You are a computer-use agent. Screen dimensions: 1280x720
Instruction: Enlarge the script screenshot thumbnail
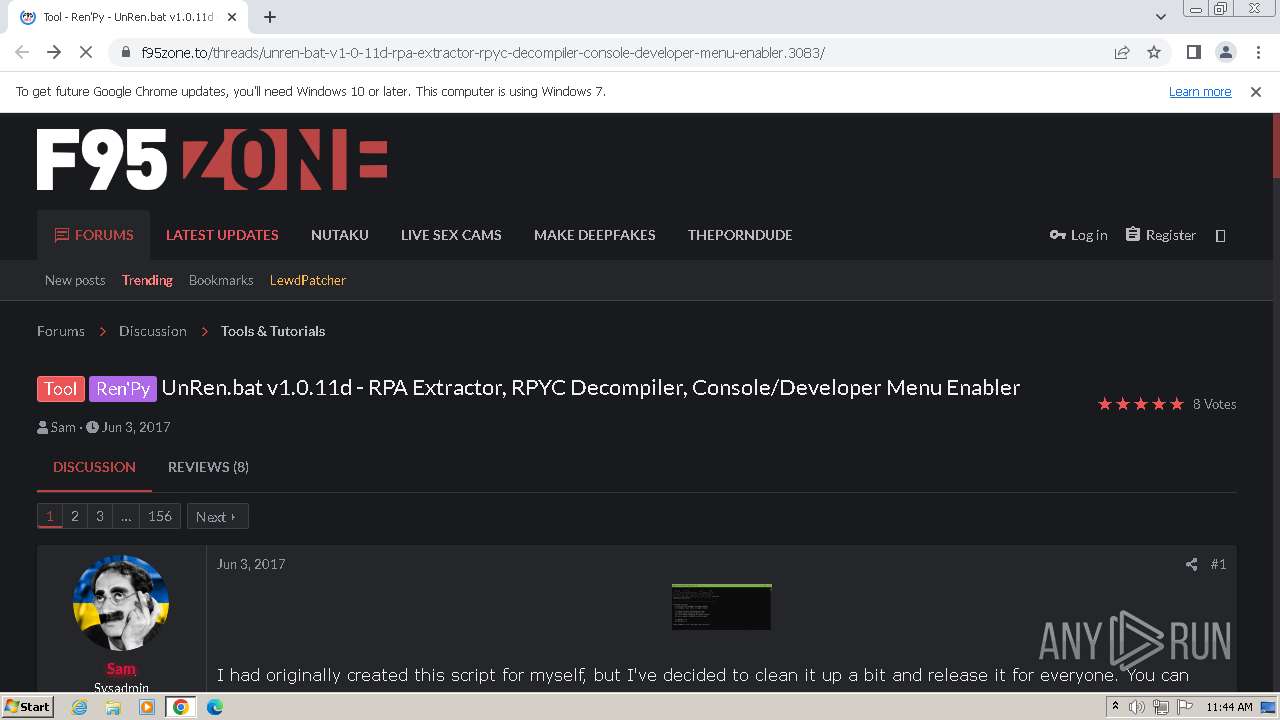tap(721, 606)
